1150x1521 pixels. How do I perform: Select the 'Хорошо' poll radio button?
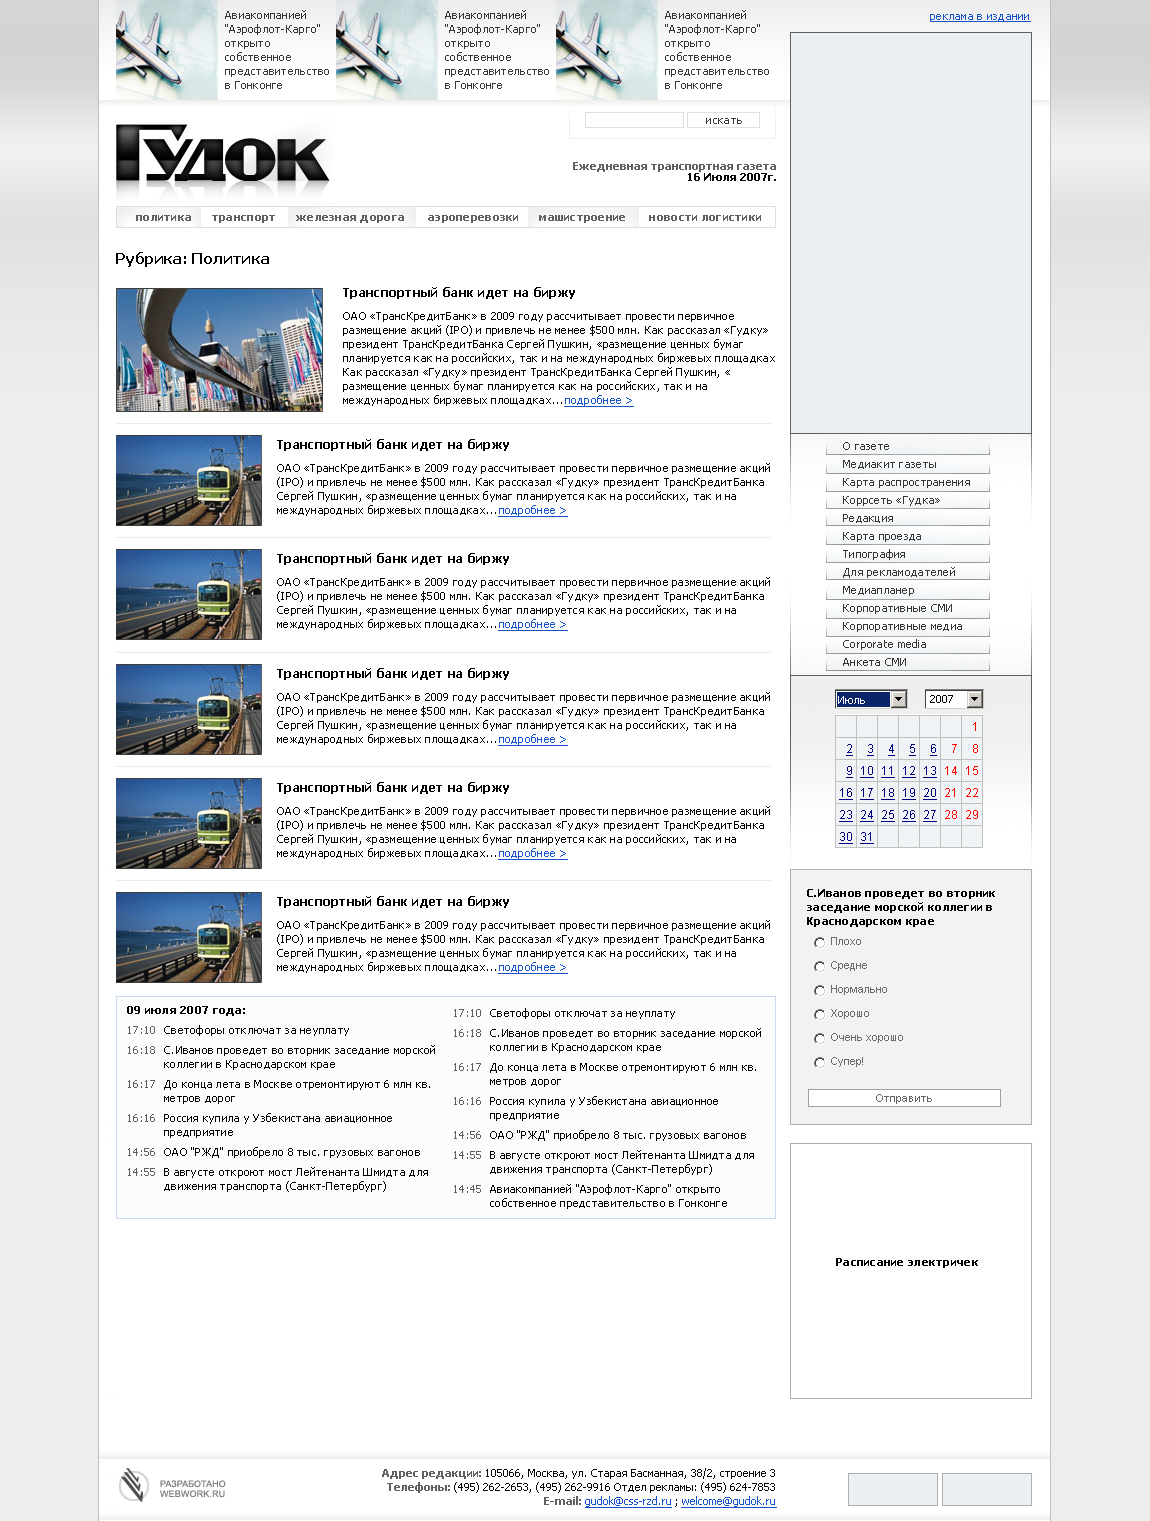tap(819, 1014)
